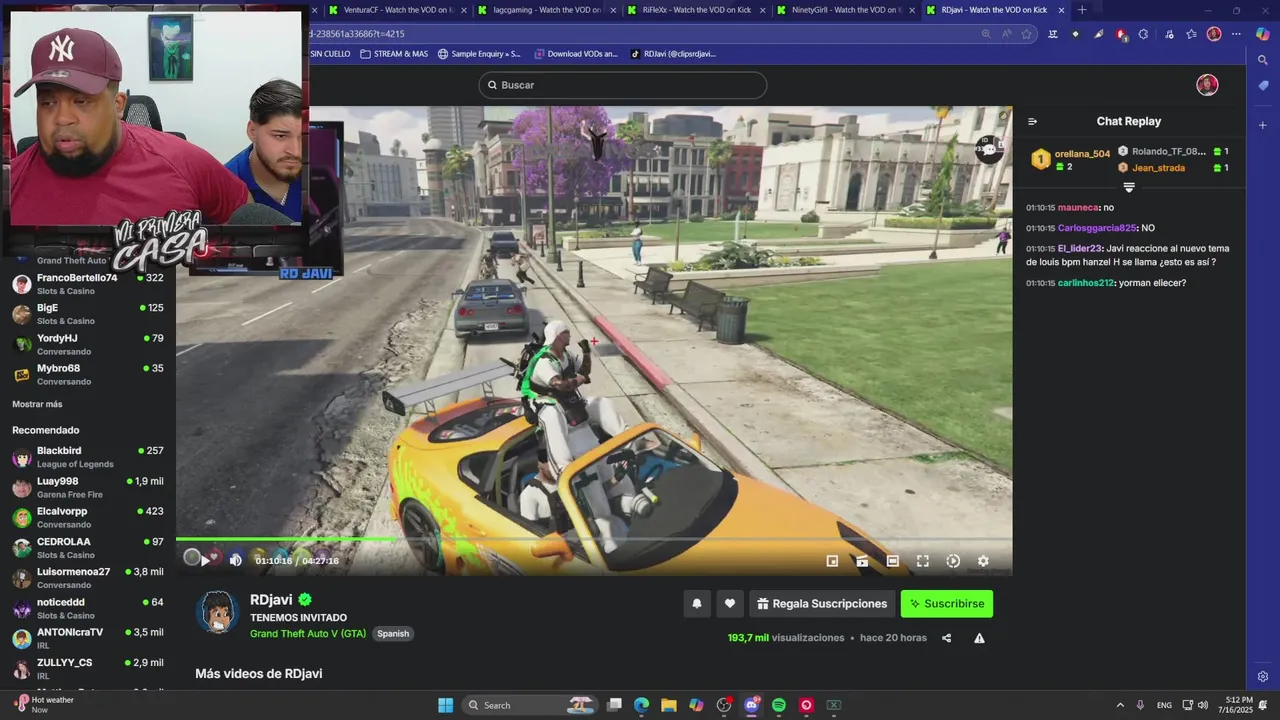Click Edge sidebar add plus icon
The height and width of the screenshot is (720, 1280).
click(x=1263, y=125)
